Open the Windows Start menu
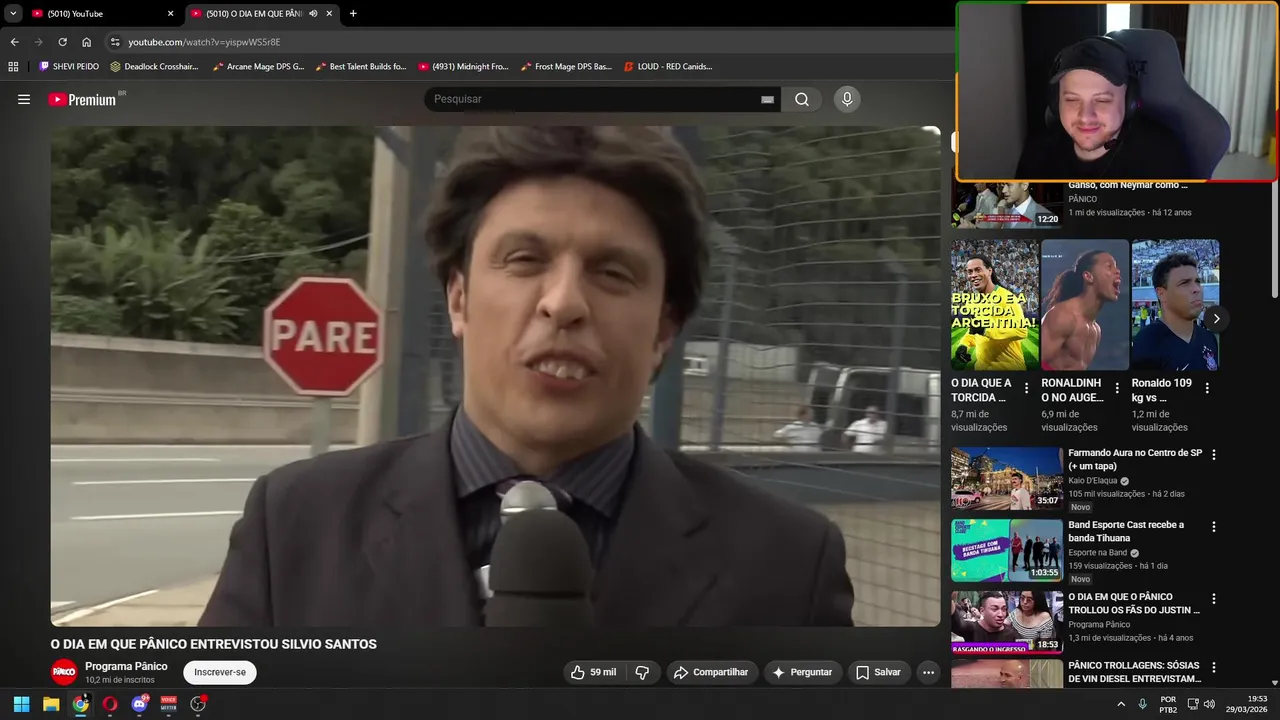The width and height of the screenshot is (1280, 720). click(21, 704)
